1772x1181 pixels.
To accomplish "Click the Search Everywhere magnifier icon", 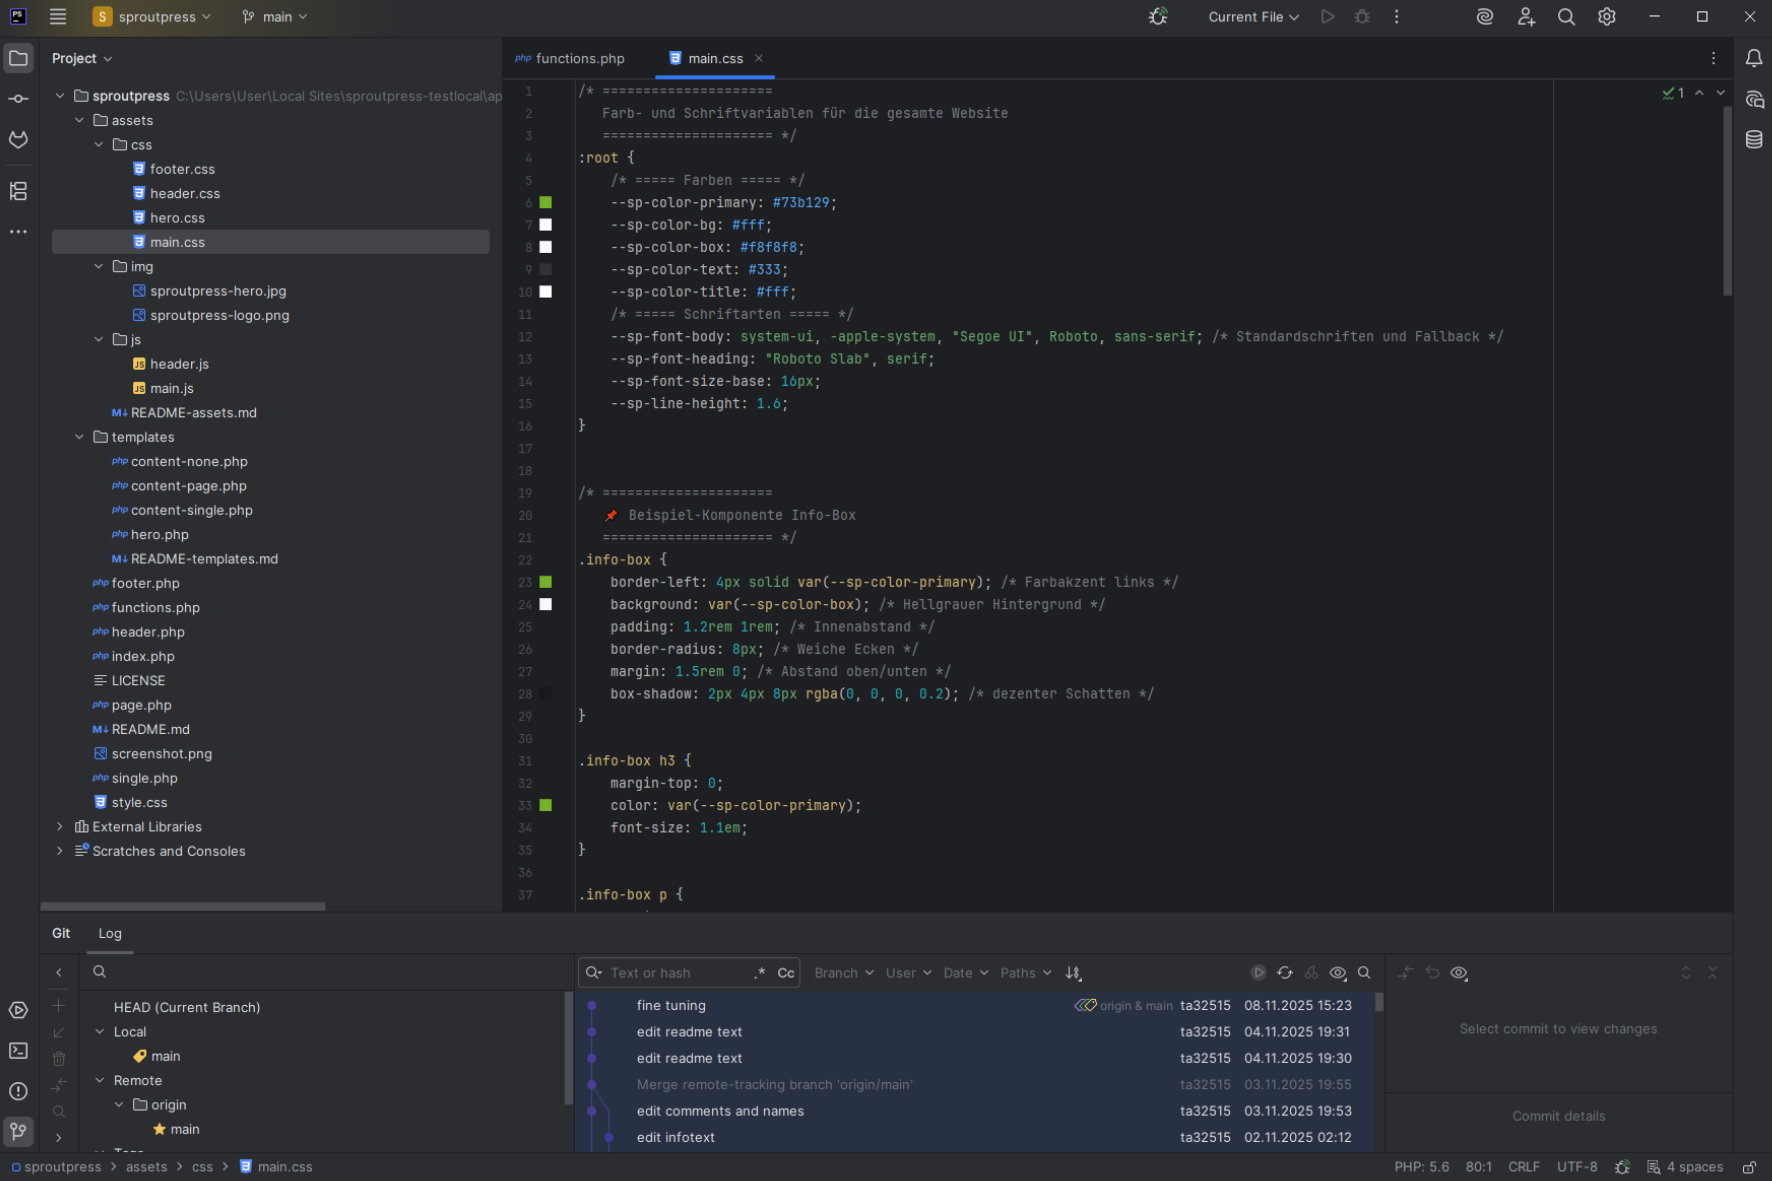I will [x=1566, y=17].
